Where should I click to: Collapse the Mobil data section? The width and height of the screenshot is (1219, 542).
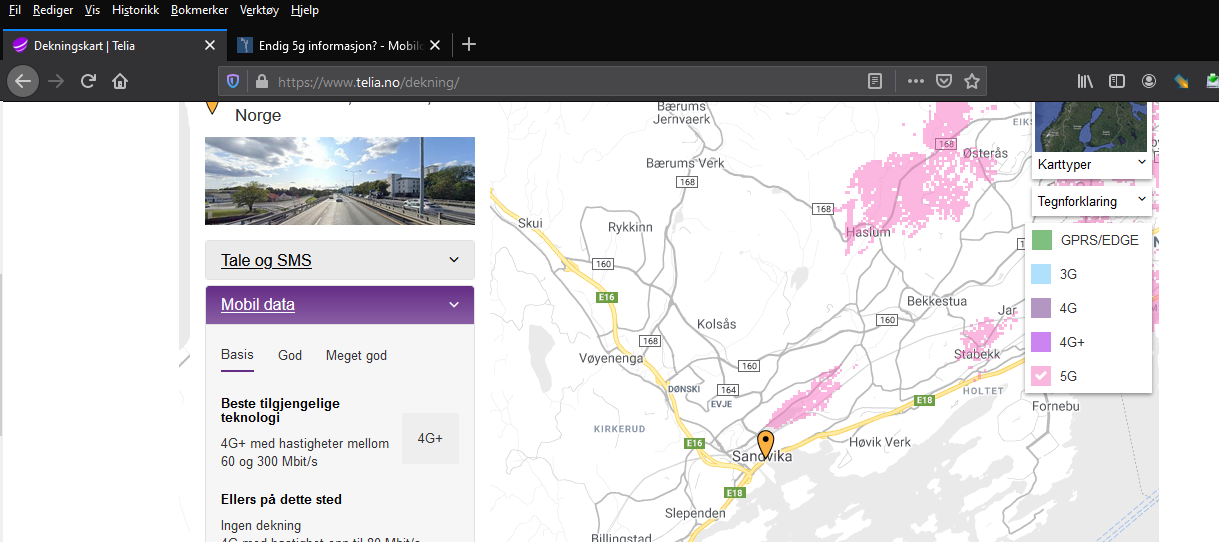click(340, 305)
